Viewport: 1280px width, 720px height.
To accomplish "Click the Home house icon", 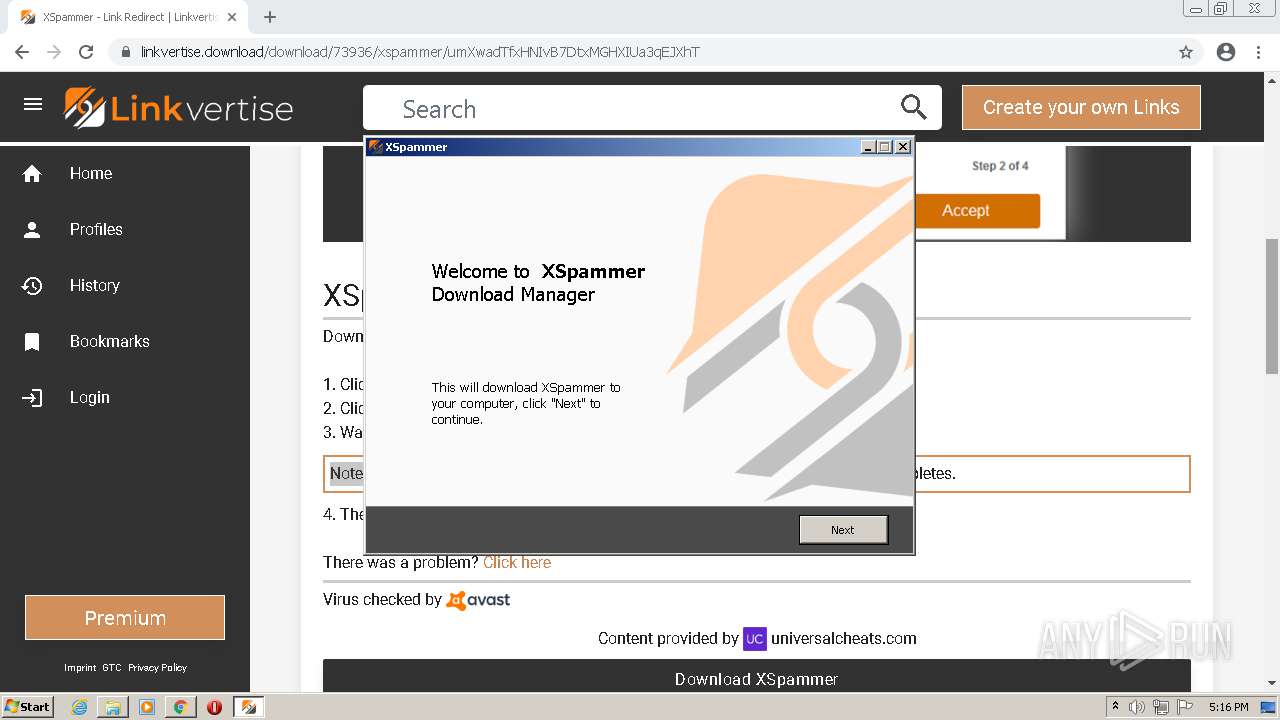I will [x=32, y=174].
